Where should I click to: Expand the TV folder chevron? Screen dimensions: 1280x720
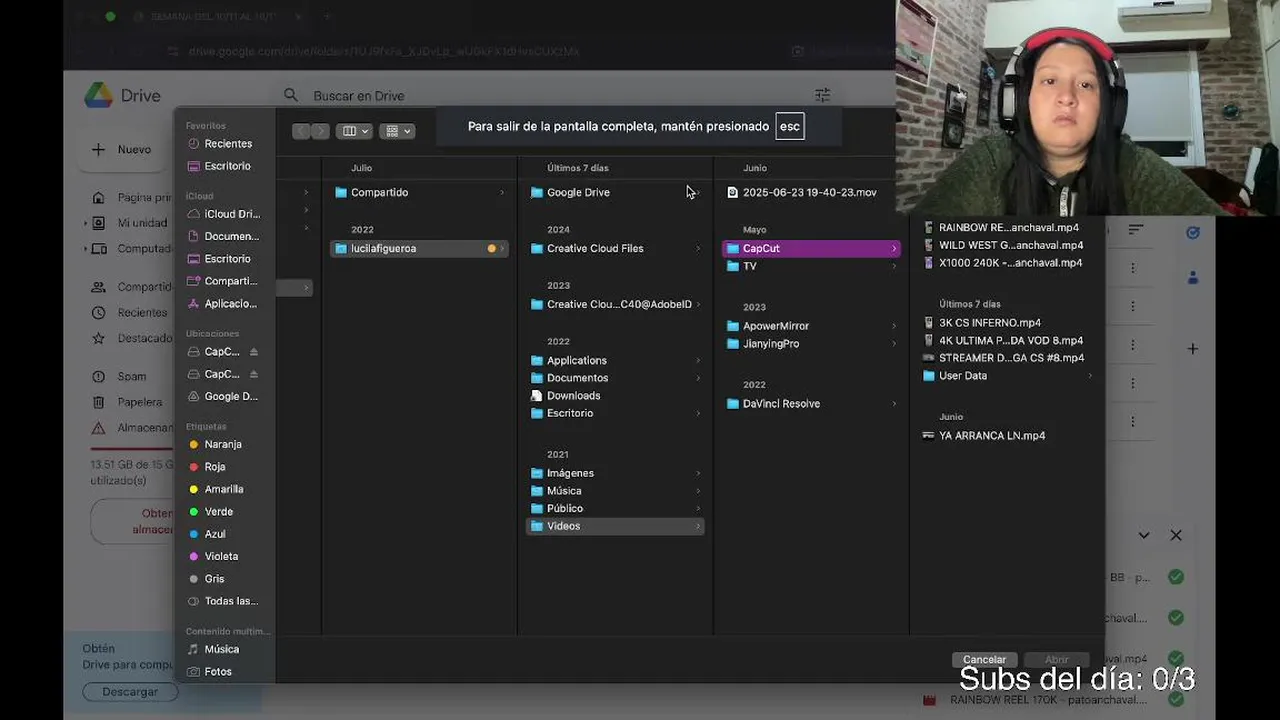tap(894, 266)
